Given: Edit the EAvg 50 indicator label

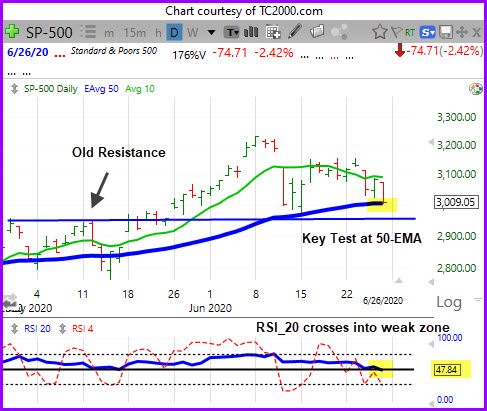Looking at the screenshot, I should pyautogui.click(x=101, y=89).
